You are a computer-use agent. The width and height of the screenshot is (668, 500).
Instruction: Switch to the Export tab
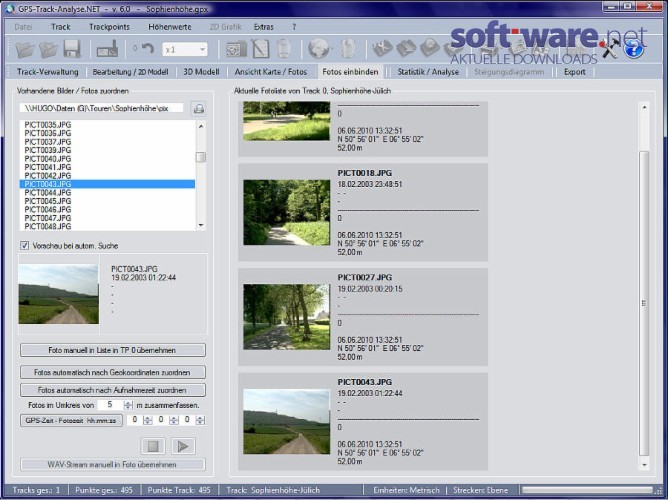(x=574, y=72)
